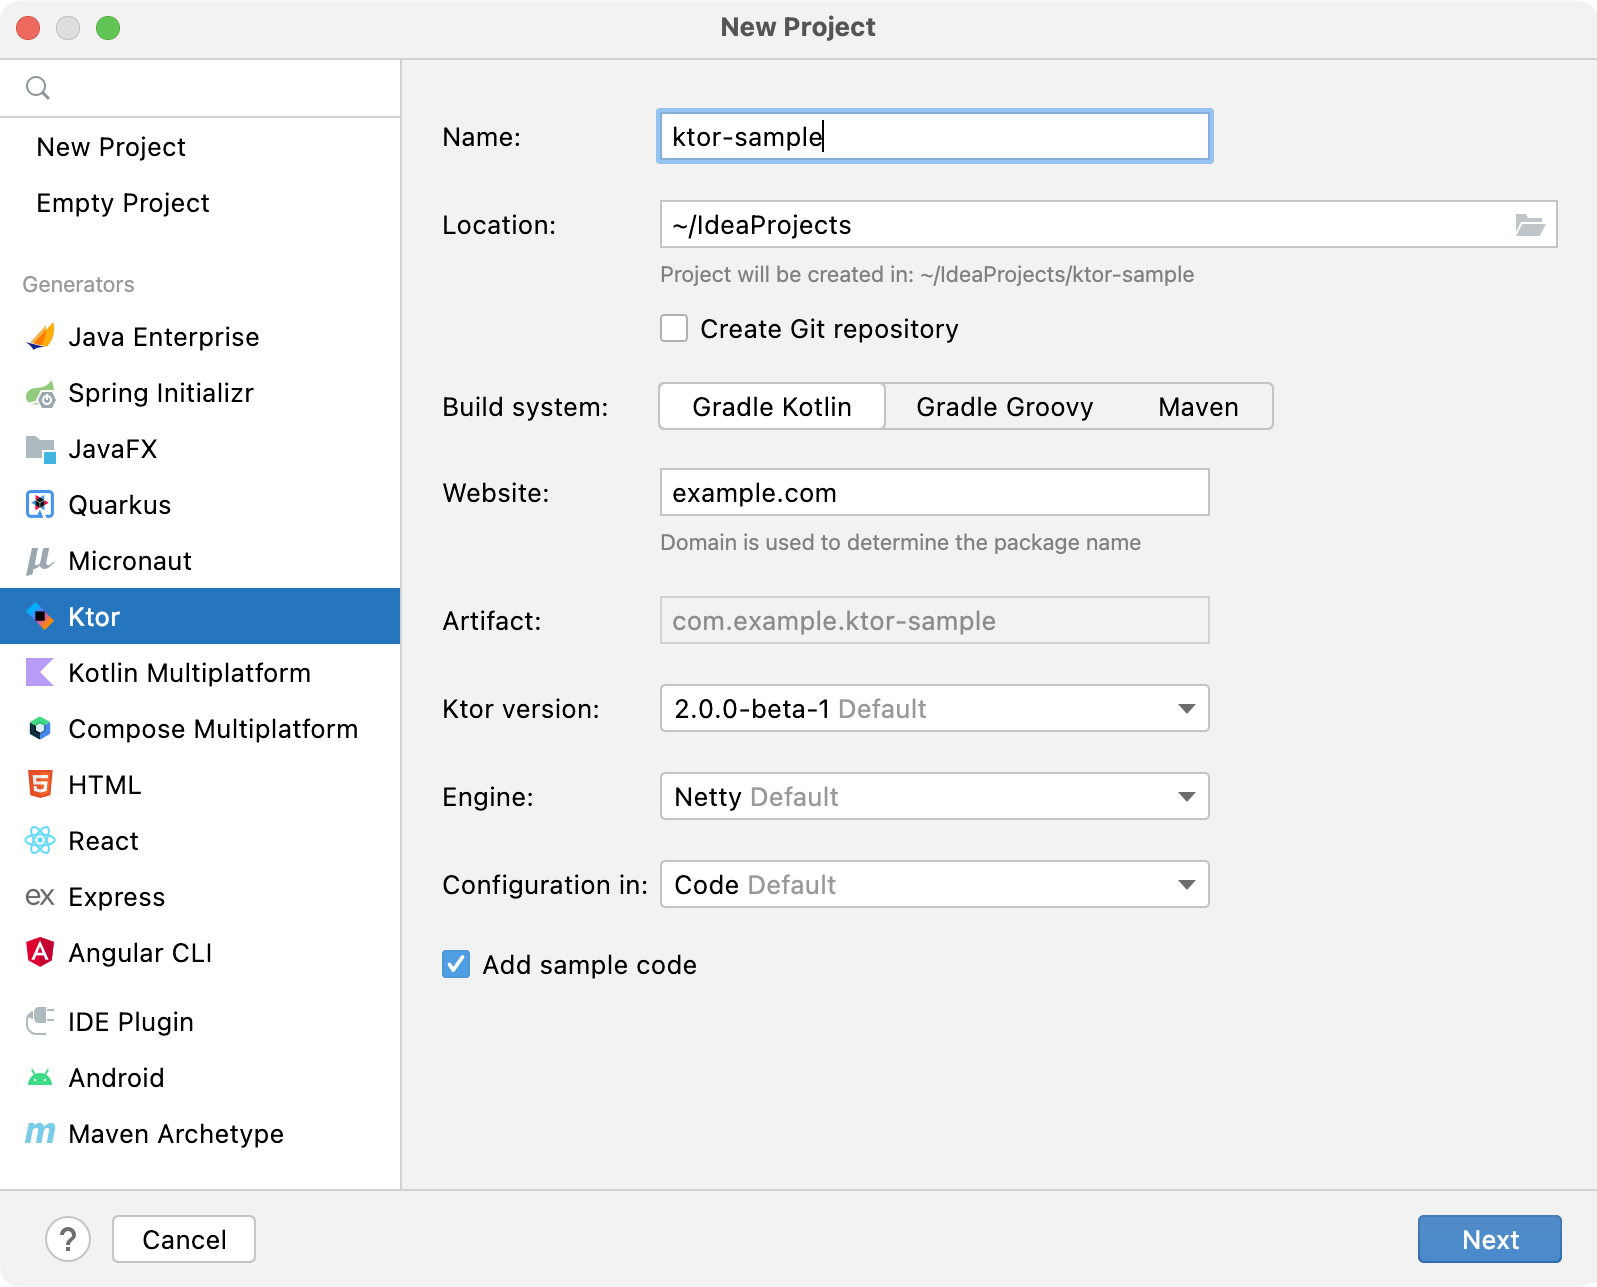Click the disabled Artifact field

pos(934,620)
